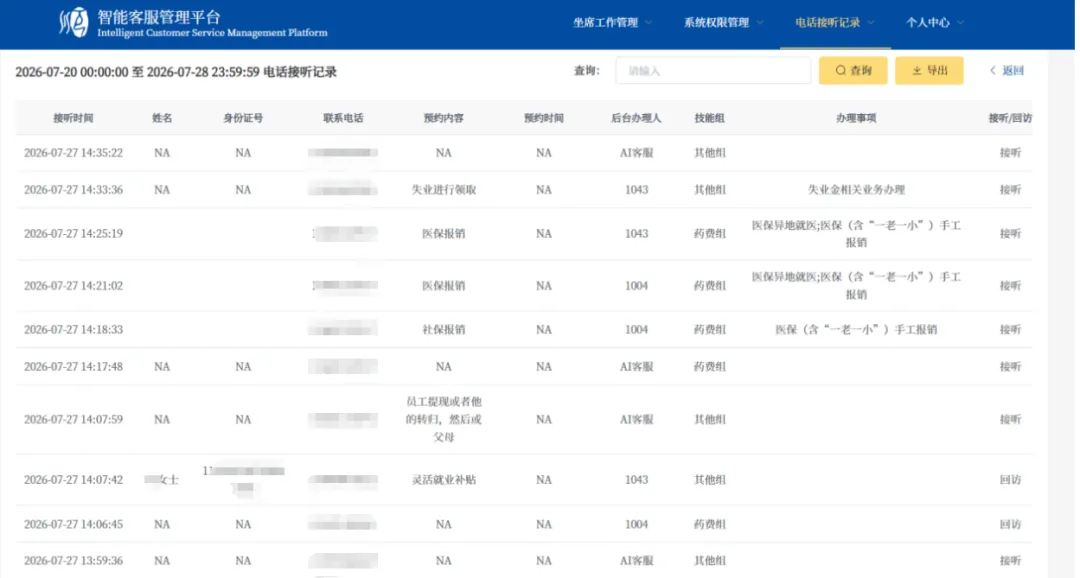Select the 2026-07-27 14:07:59 record time
The width and height of the screenshot is (1080, 578).
(x=74, y=419)
